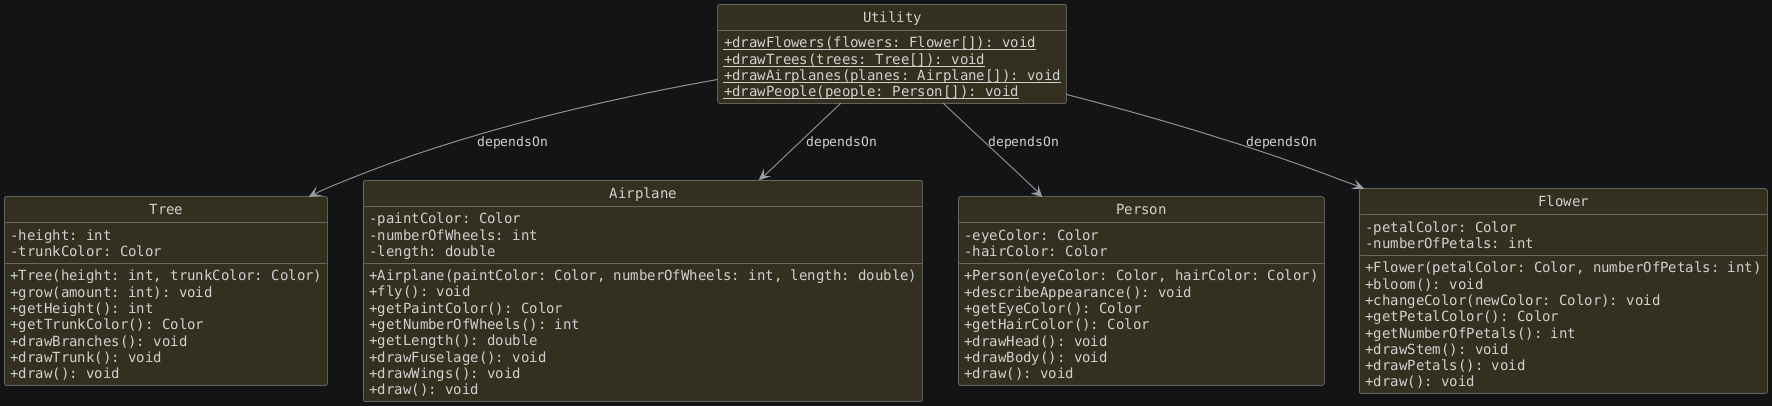The width and height of the screenshot is (1772, 406).
Task: Click the Flower constructor signature
Action: click(x=1563, y=267)
